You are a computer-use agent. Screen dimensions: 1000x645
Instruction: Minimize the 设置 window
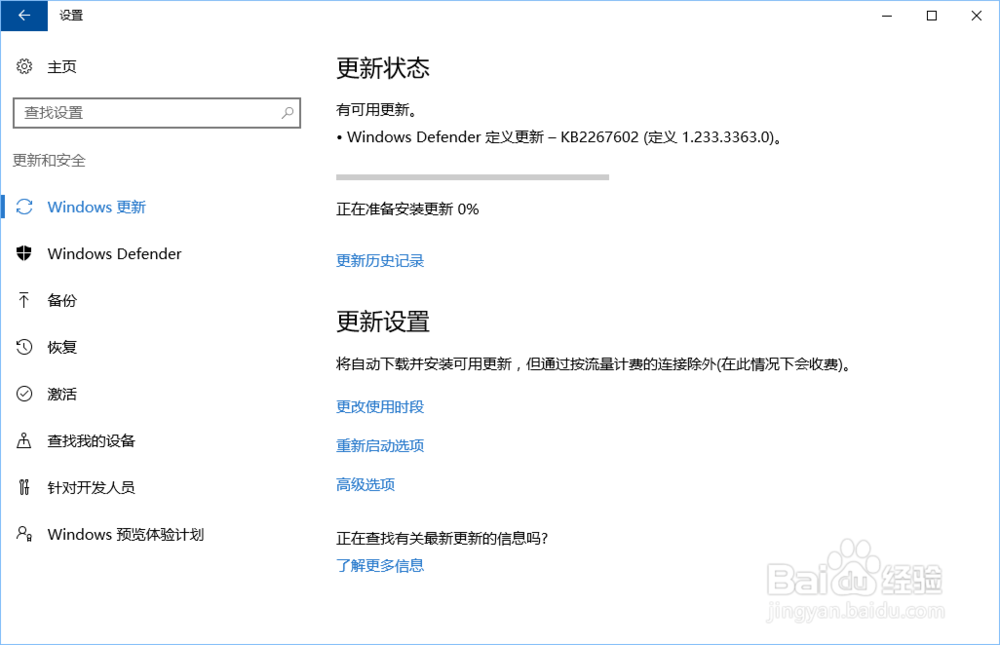887,15
